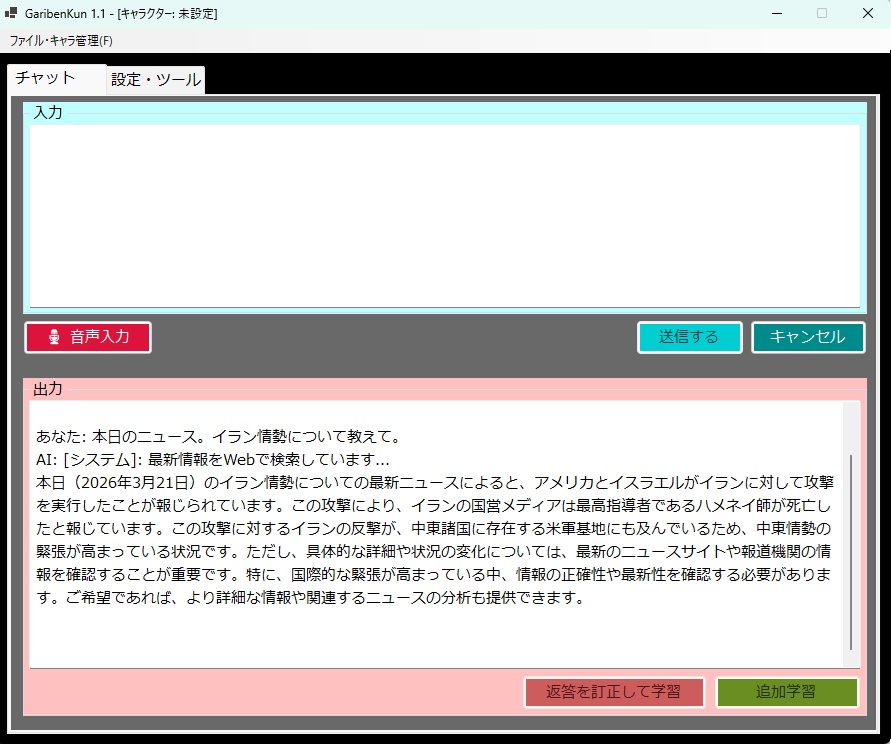Minimize the GaribenKun window
Image resolution: width=891 pixels, height=744 pixels.
pyautogui.click(x=777, y=13)
